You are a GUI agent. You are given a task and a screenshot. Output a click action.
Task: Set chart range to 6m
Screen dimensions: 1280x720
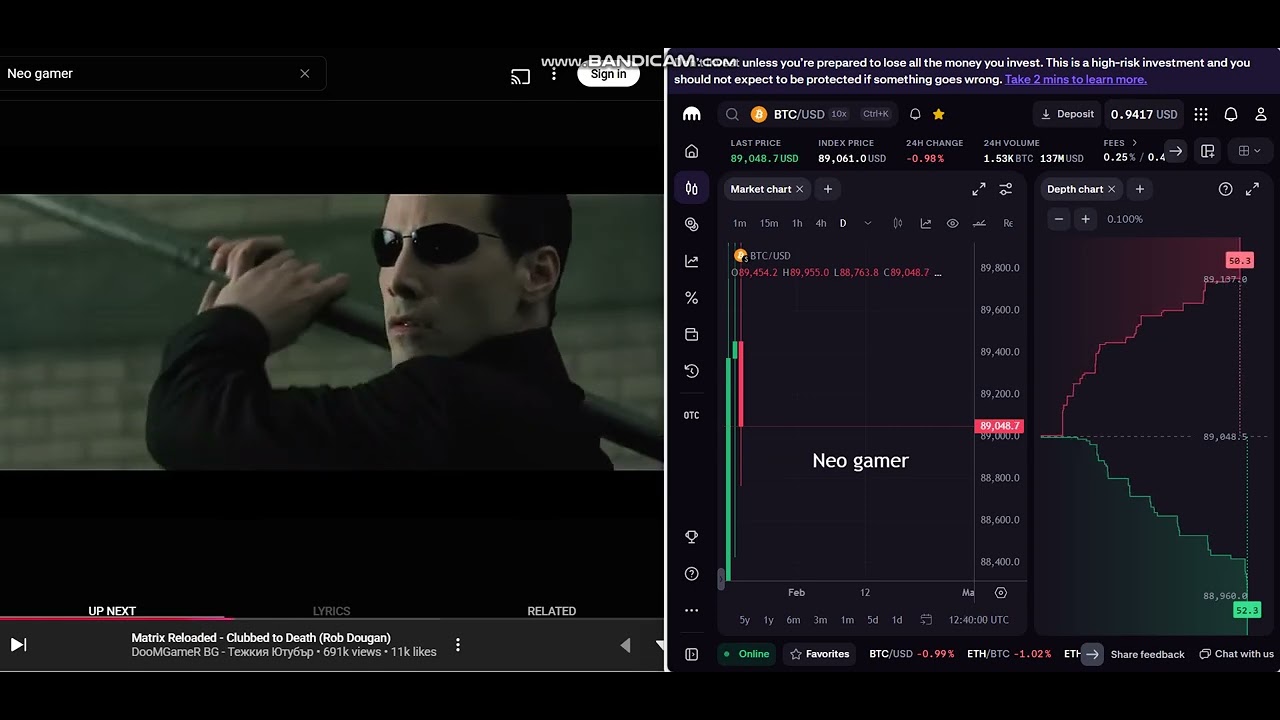pyautogui.click(x=793, y=620)
